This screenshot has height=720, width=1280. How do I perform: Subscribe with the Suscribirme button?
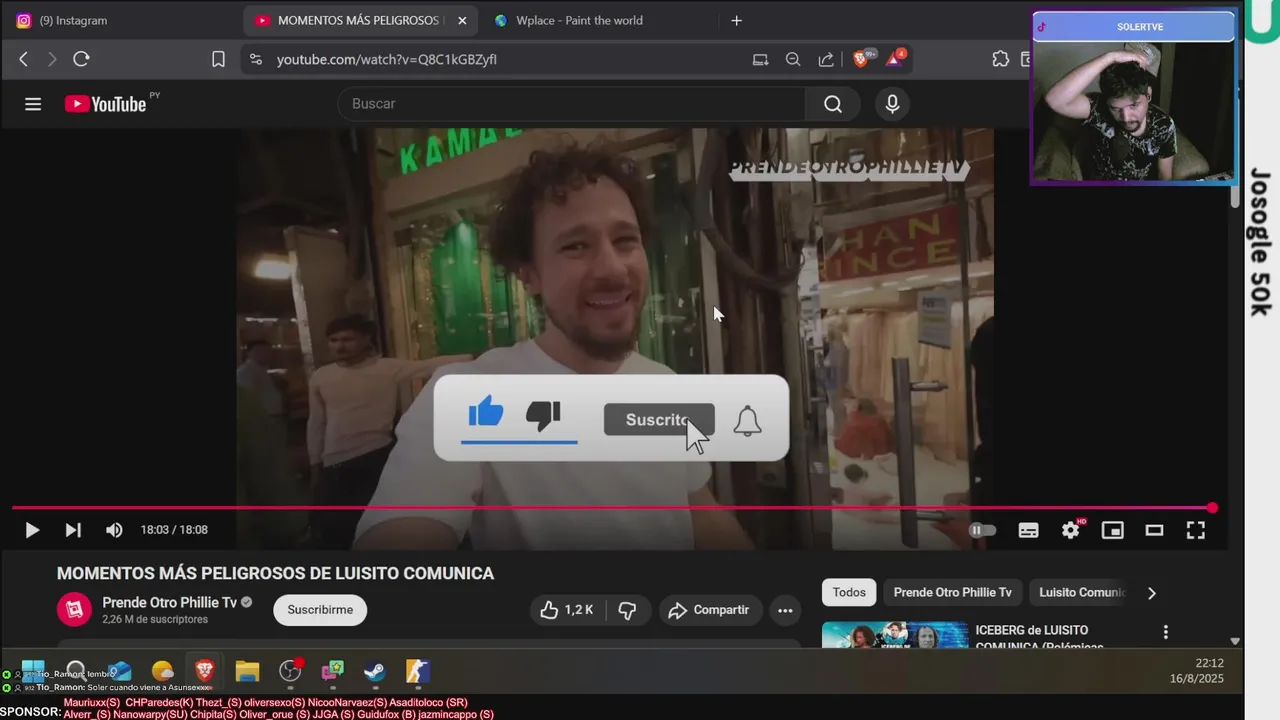pyautogui.click(x=320, y=610)
